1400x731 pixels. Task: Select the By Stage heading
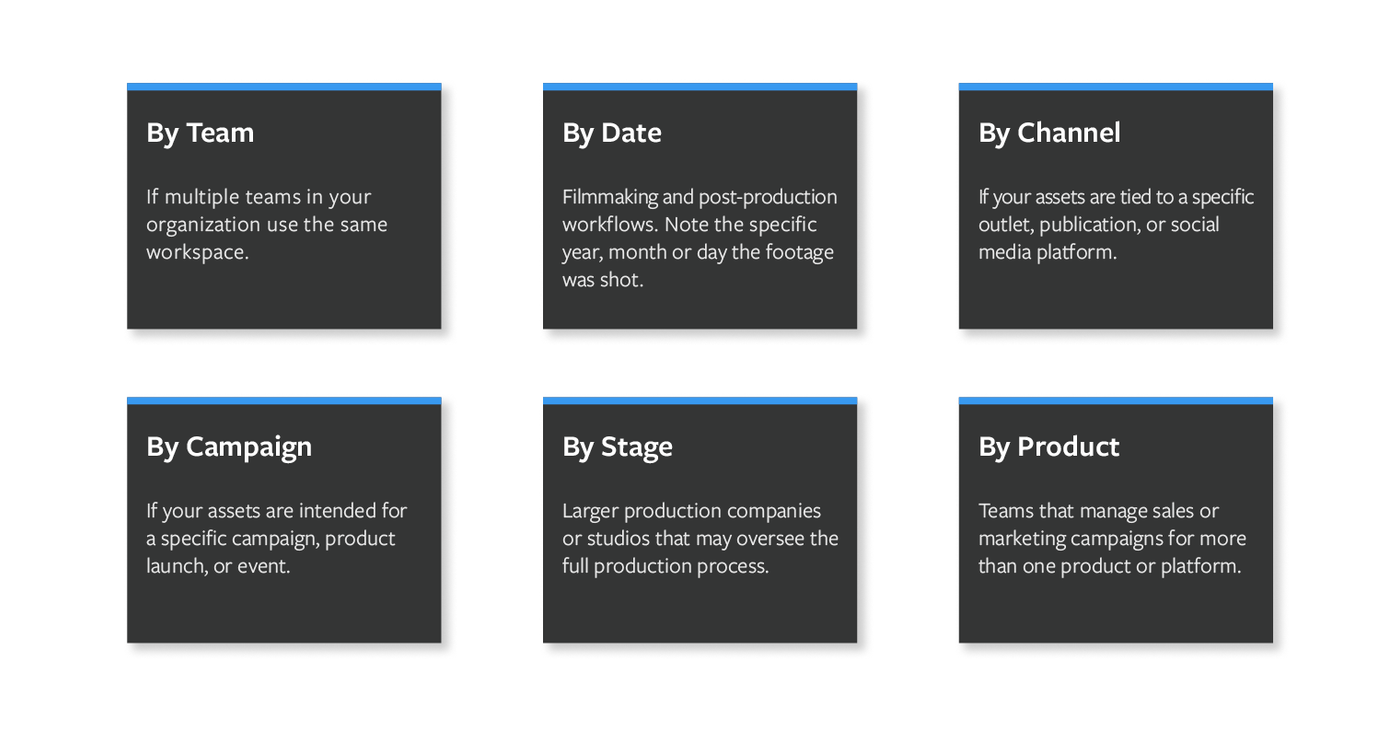click(x=617, y=447)
